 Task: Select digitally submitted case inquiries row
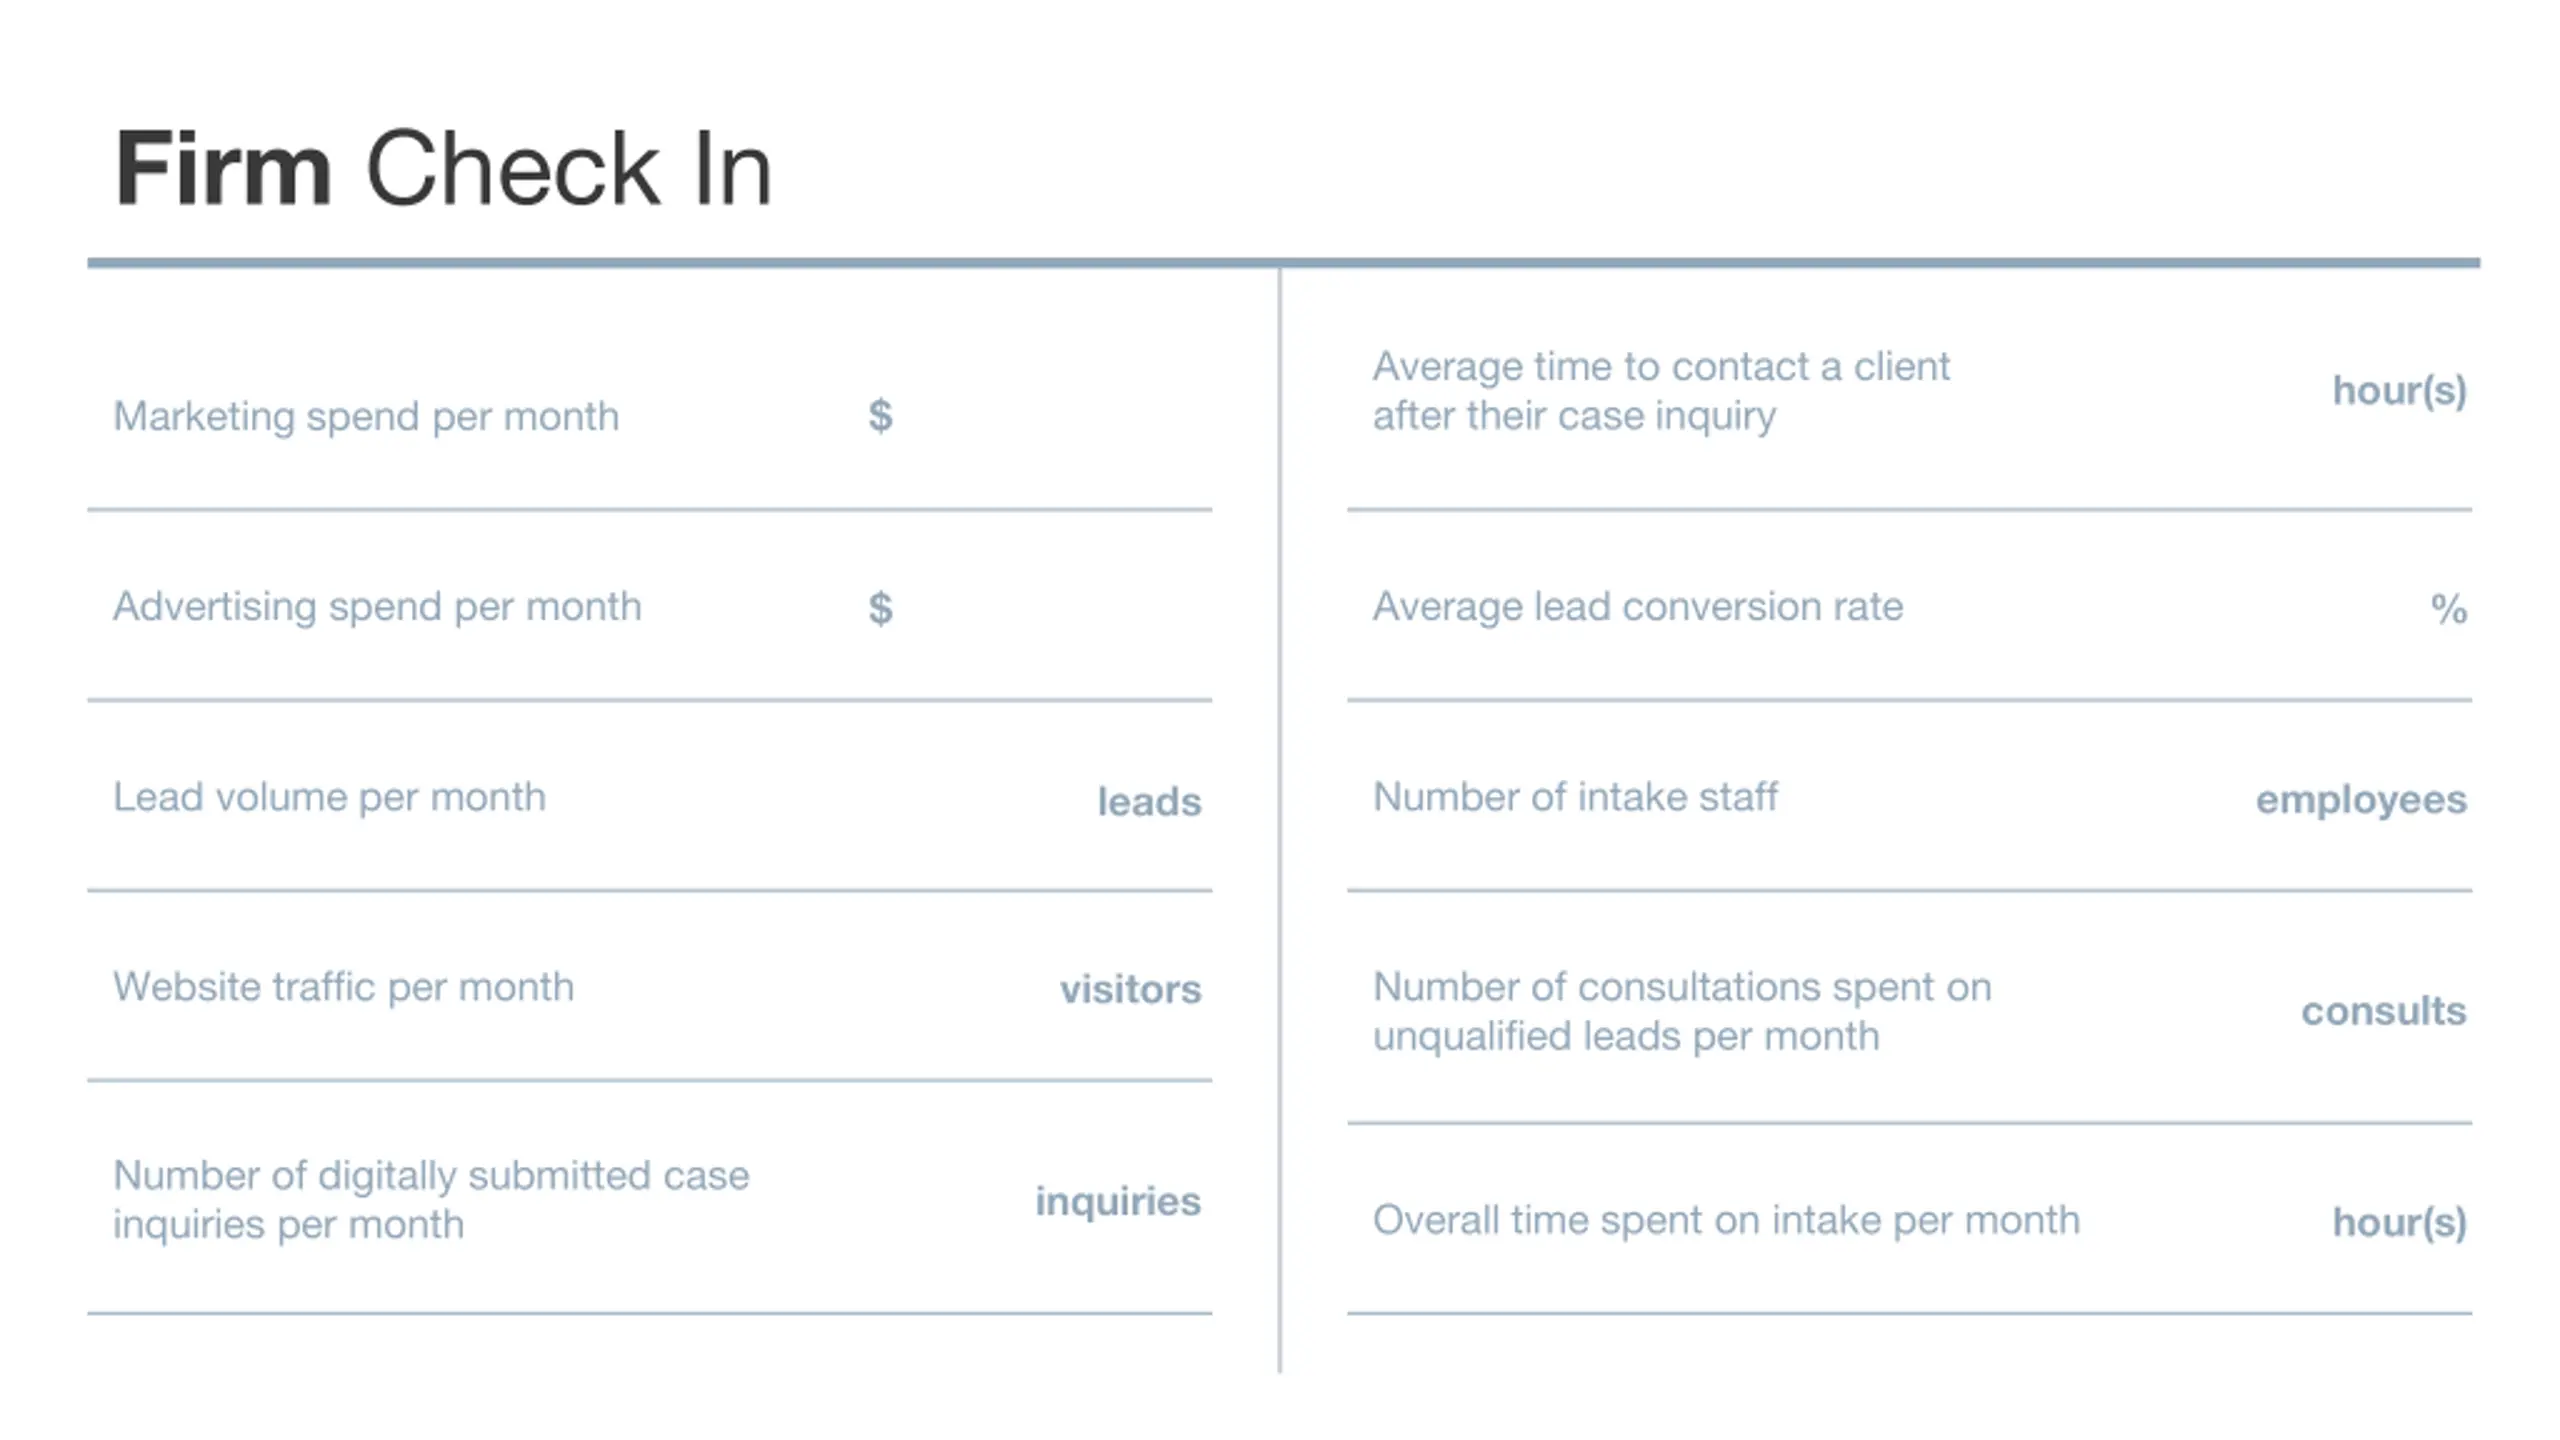pyautogui.click(x=649, y=1199)
